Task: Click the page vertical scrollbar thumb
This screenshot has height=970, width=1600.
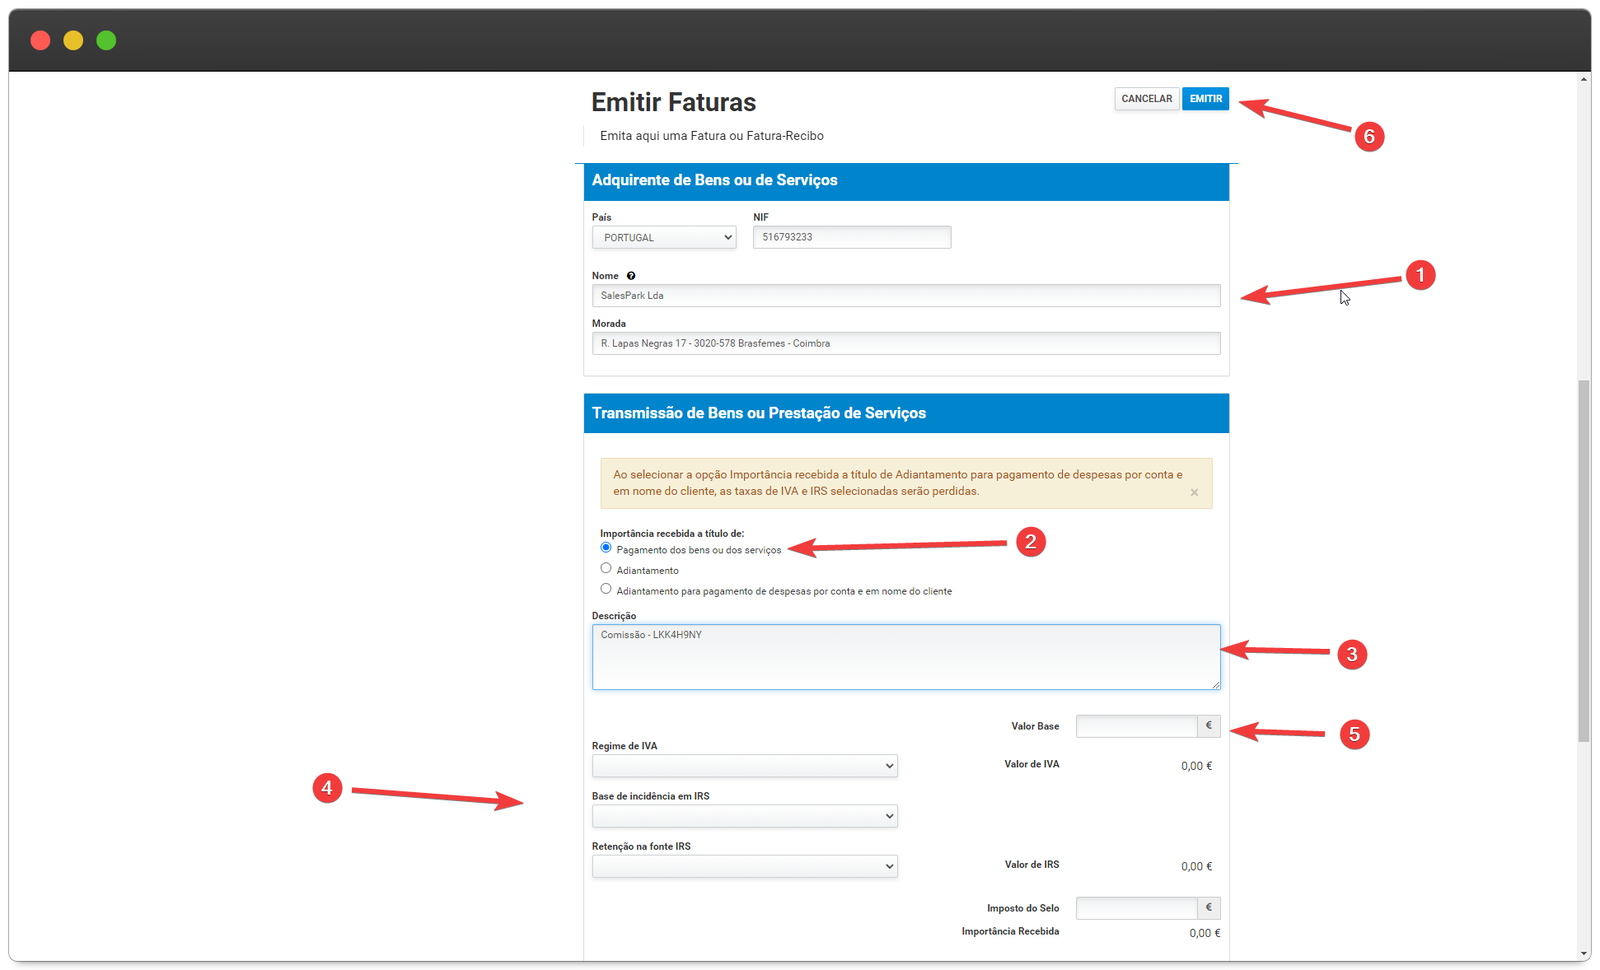Action: [1583, 560]
